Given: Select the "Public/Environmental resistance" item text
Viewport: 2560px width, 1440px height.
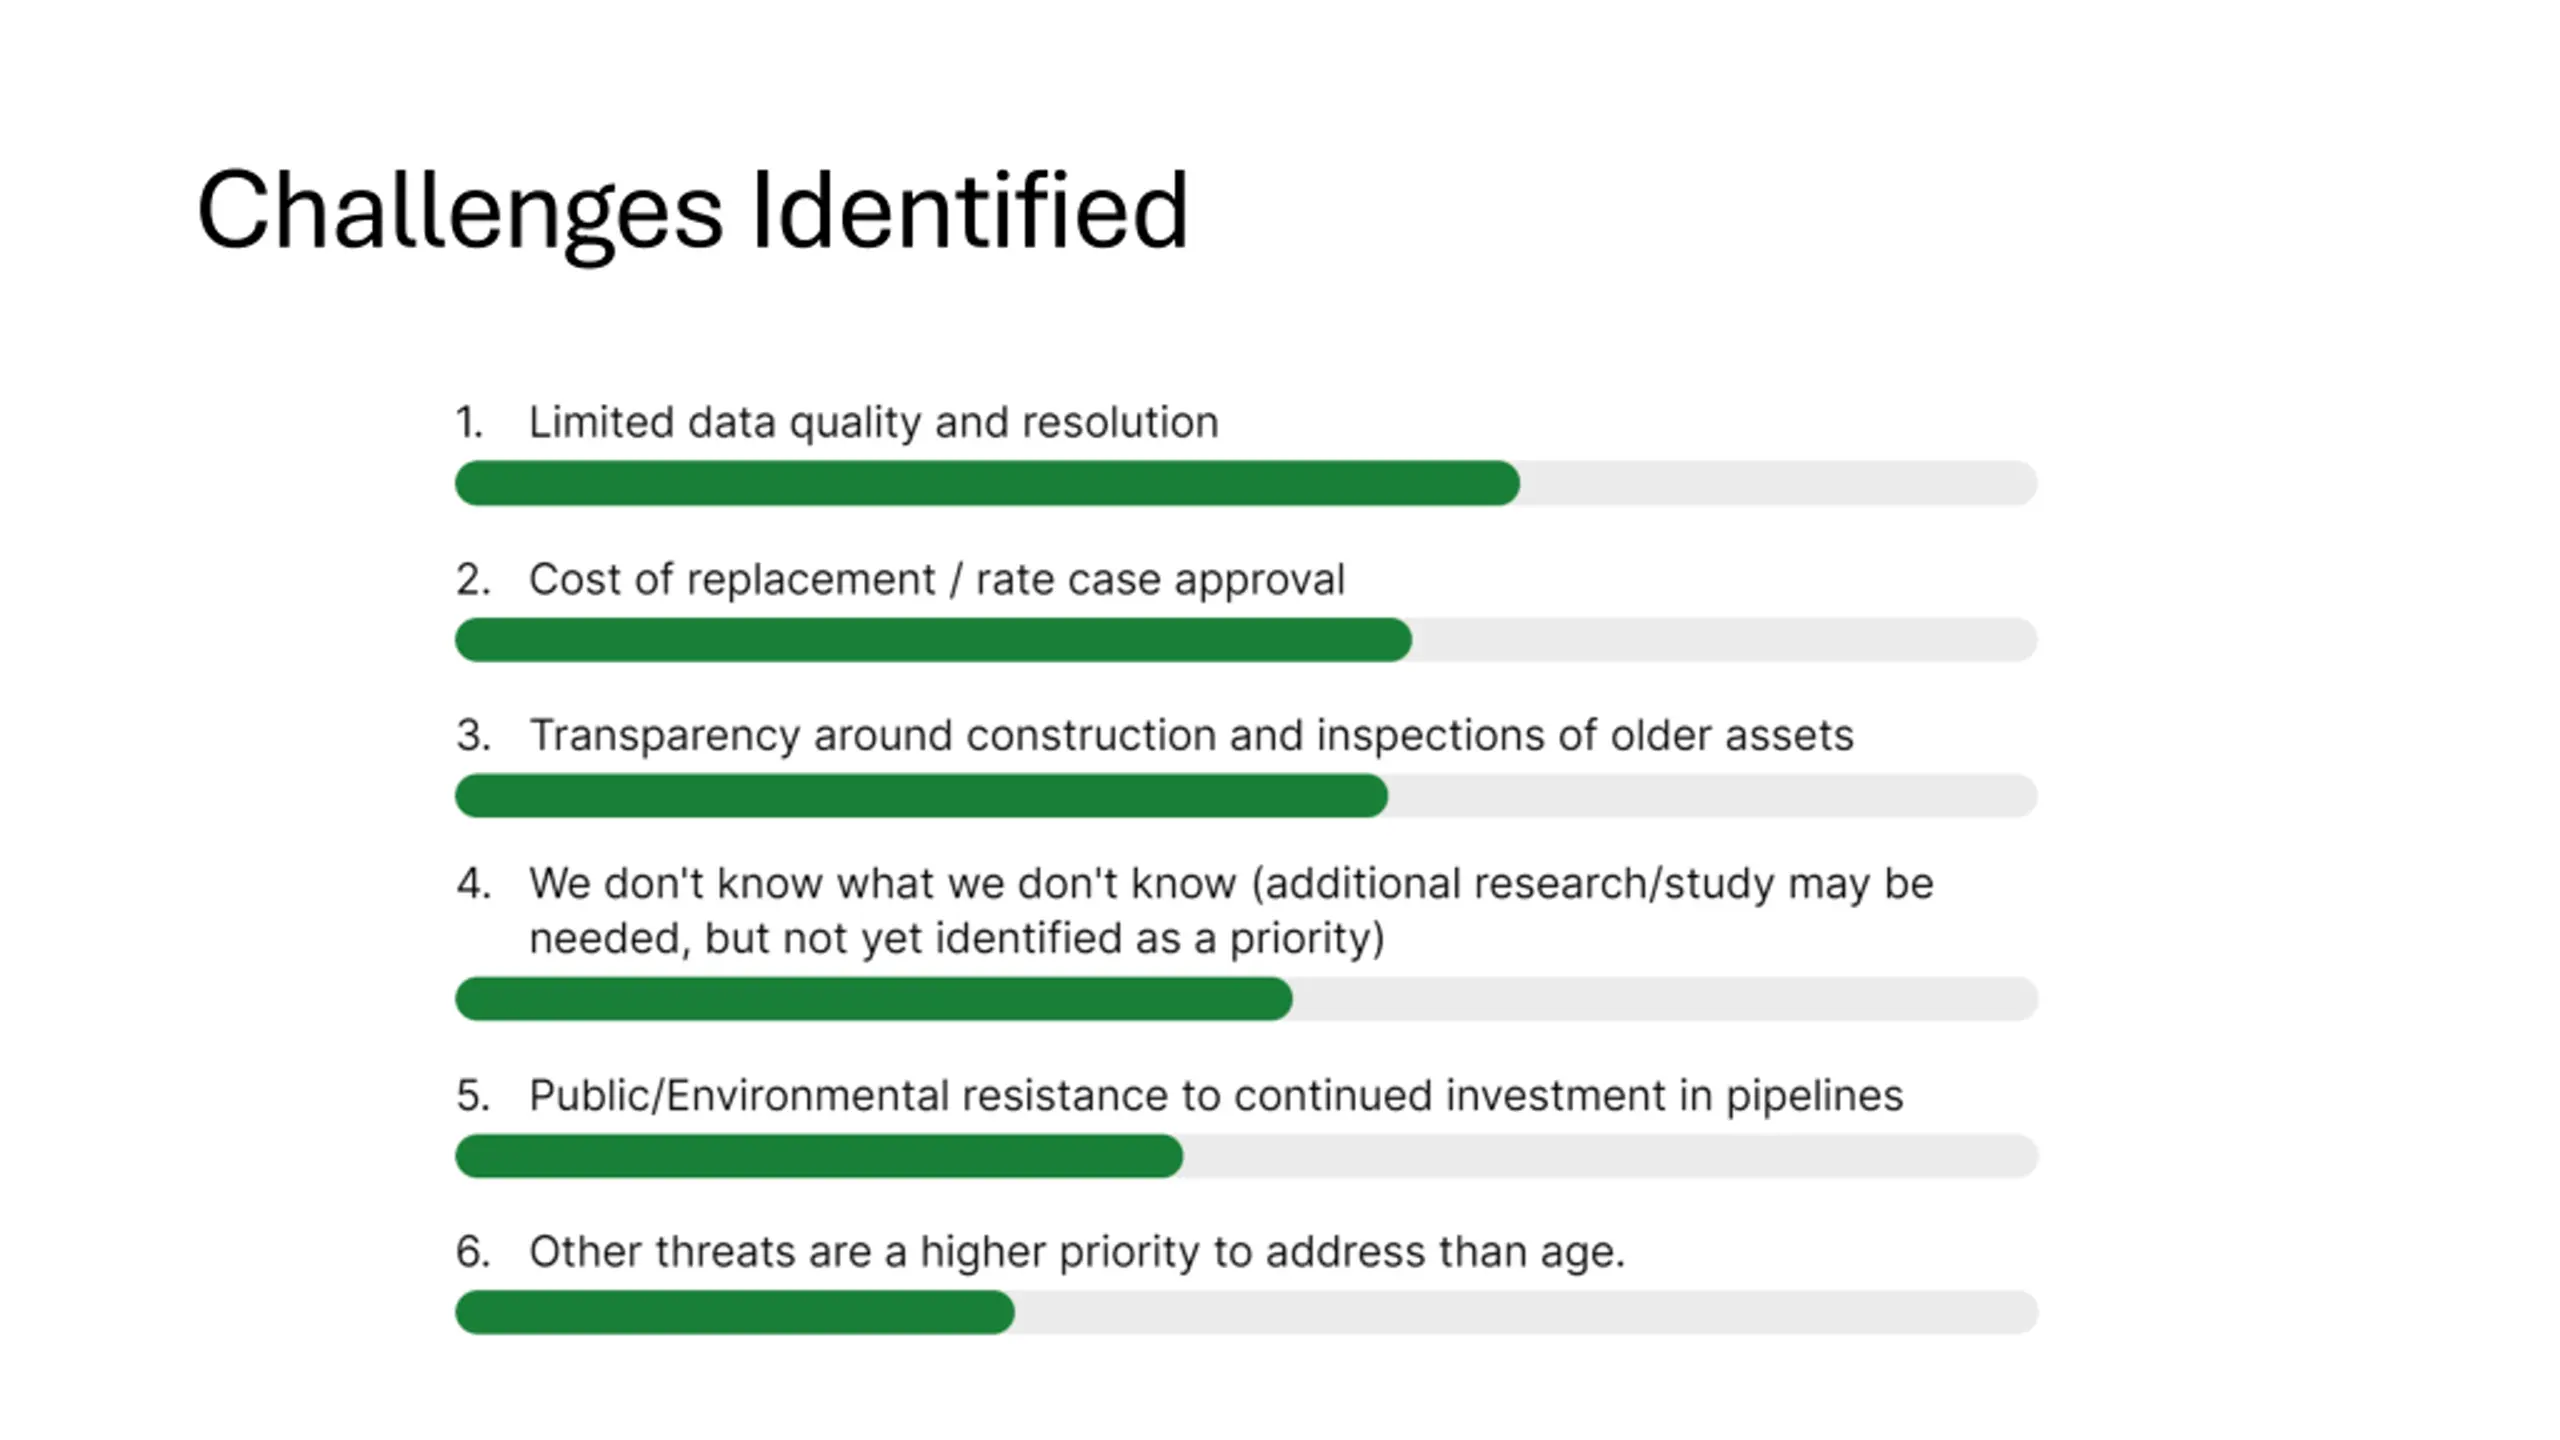Looking at the screenshot, I should [x=1215, y=1096].
